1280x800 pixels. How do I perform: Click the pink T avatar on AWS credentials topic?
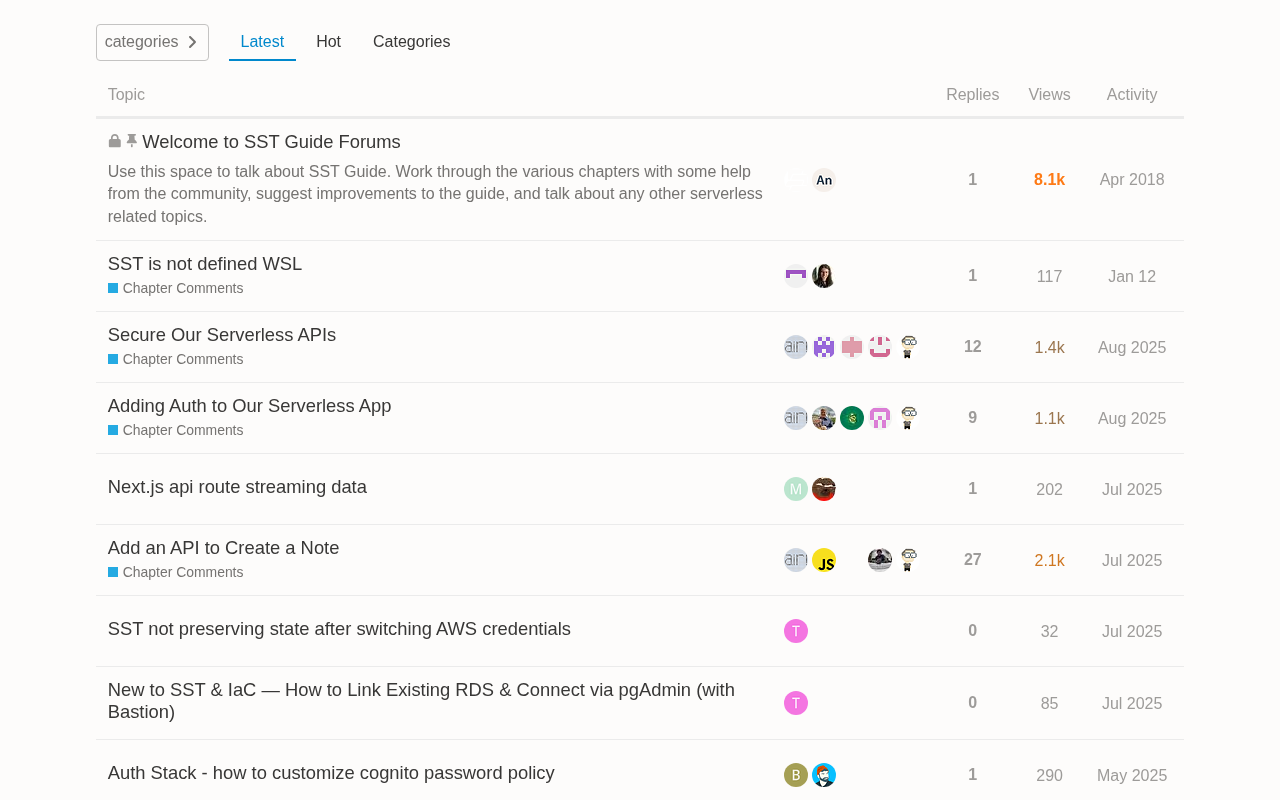click(x=795, y=631)
